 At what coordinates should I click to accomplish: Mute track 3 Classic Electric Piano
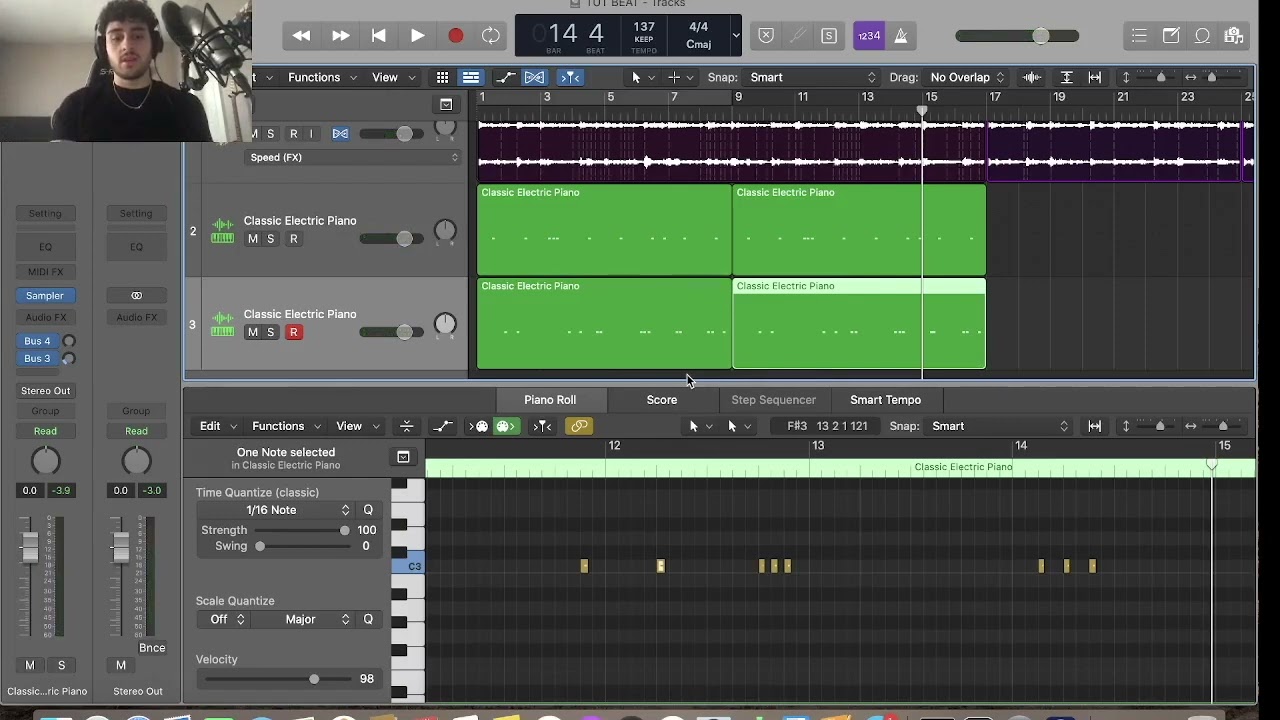click(x=253, y=332)
